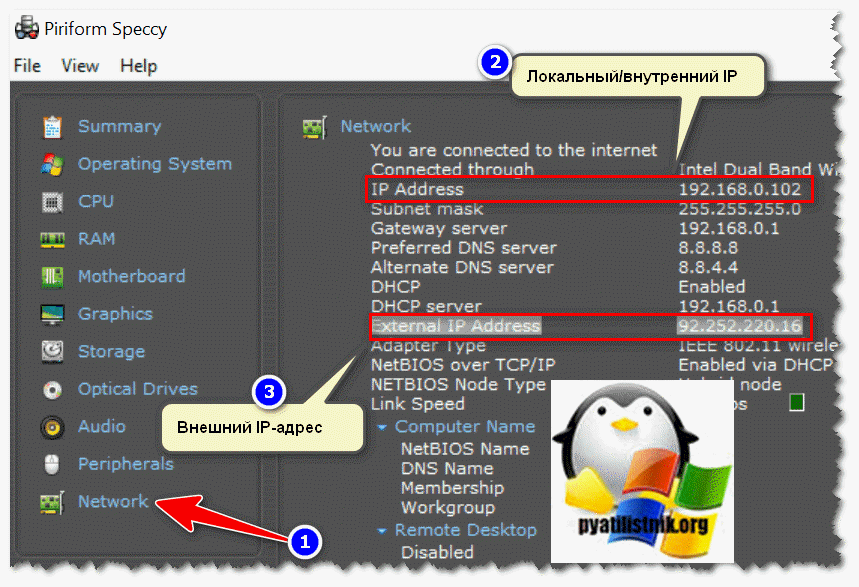Collapse the Computer Name section

pos(383,427)
